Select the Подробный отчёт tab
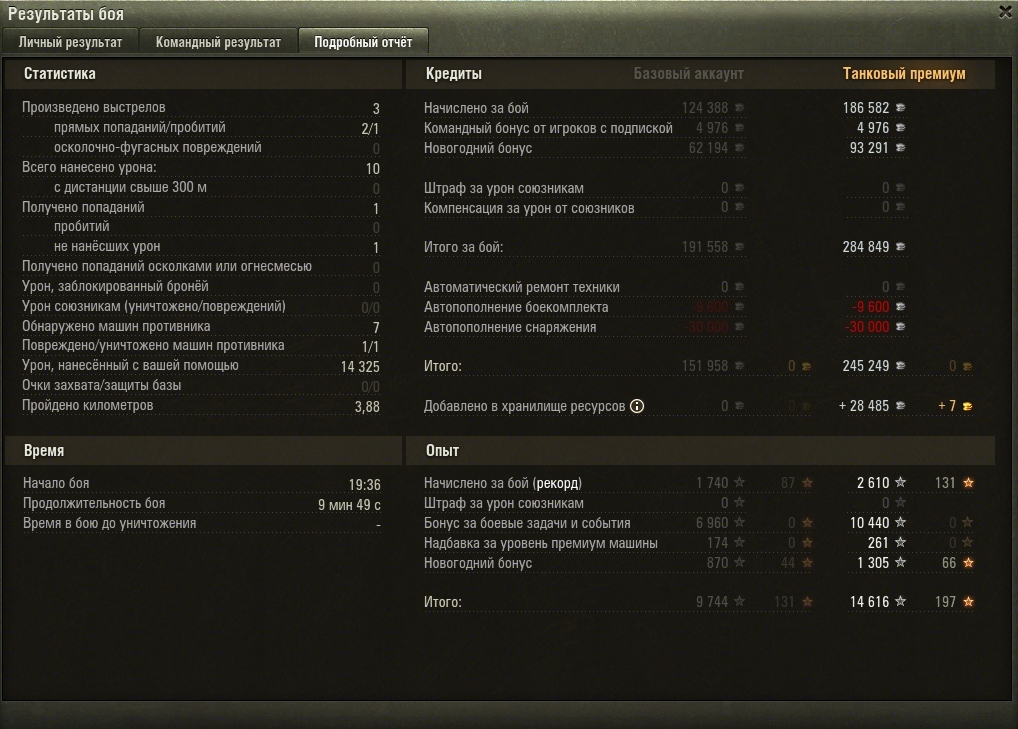 click(x=363, y=42)
